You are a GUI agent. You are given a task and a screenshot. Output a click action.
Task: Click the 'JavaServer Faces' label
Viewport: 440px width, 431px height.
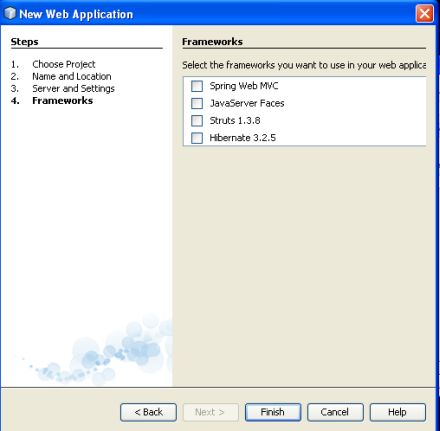click(x=247, y=103)
